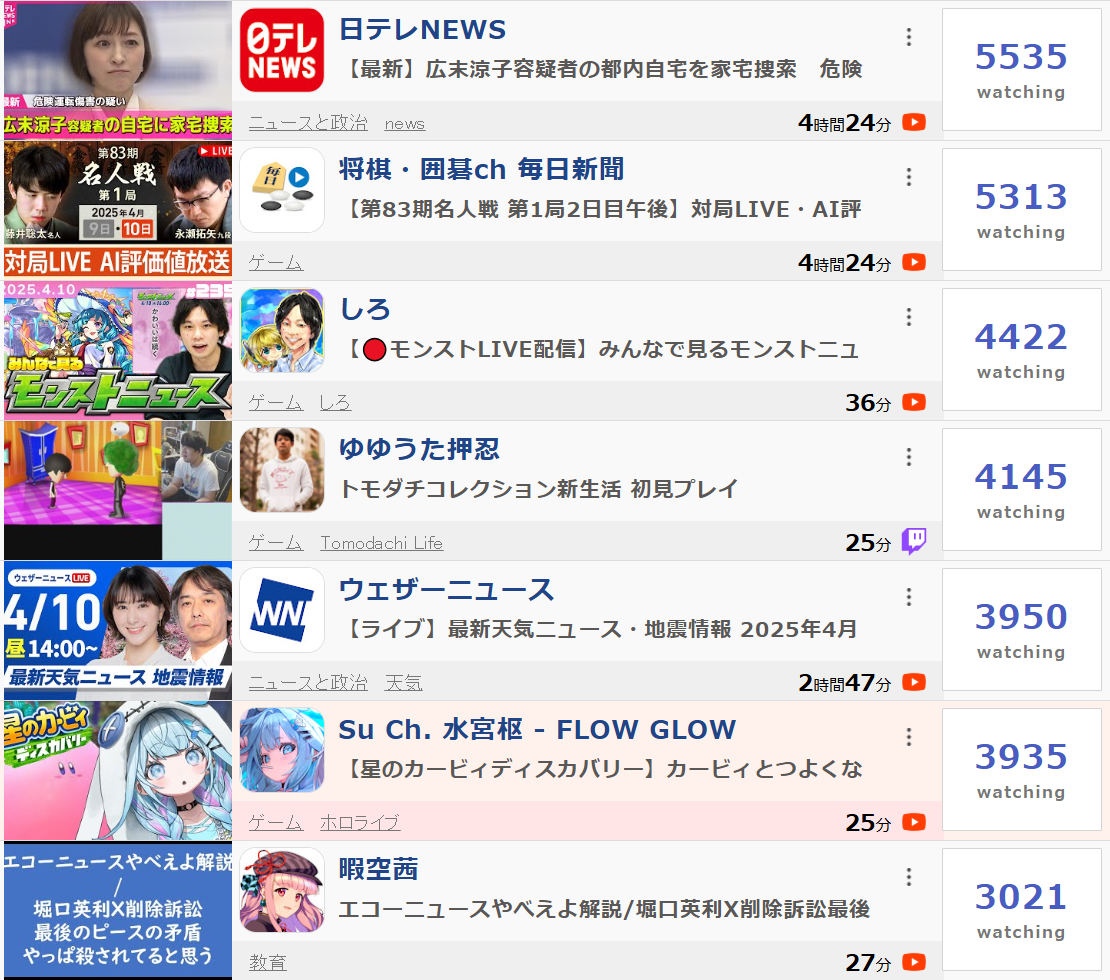This screenshot has width=1110, height=980.
Task: Open the 暇空茜 channel avatar
Action: 282,890
